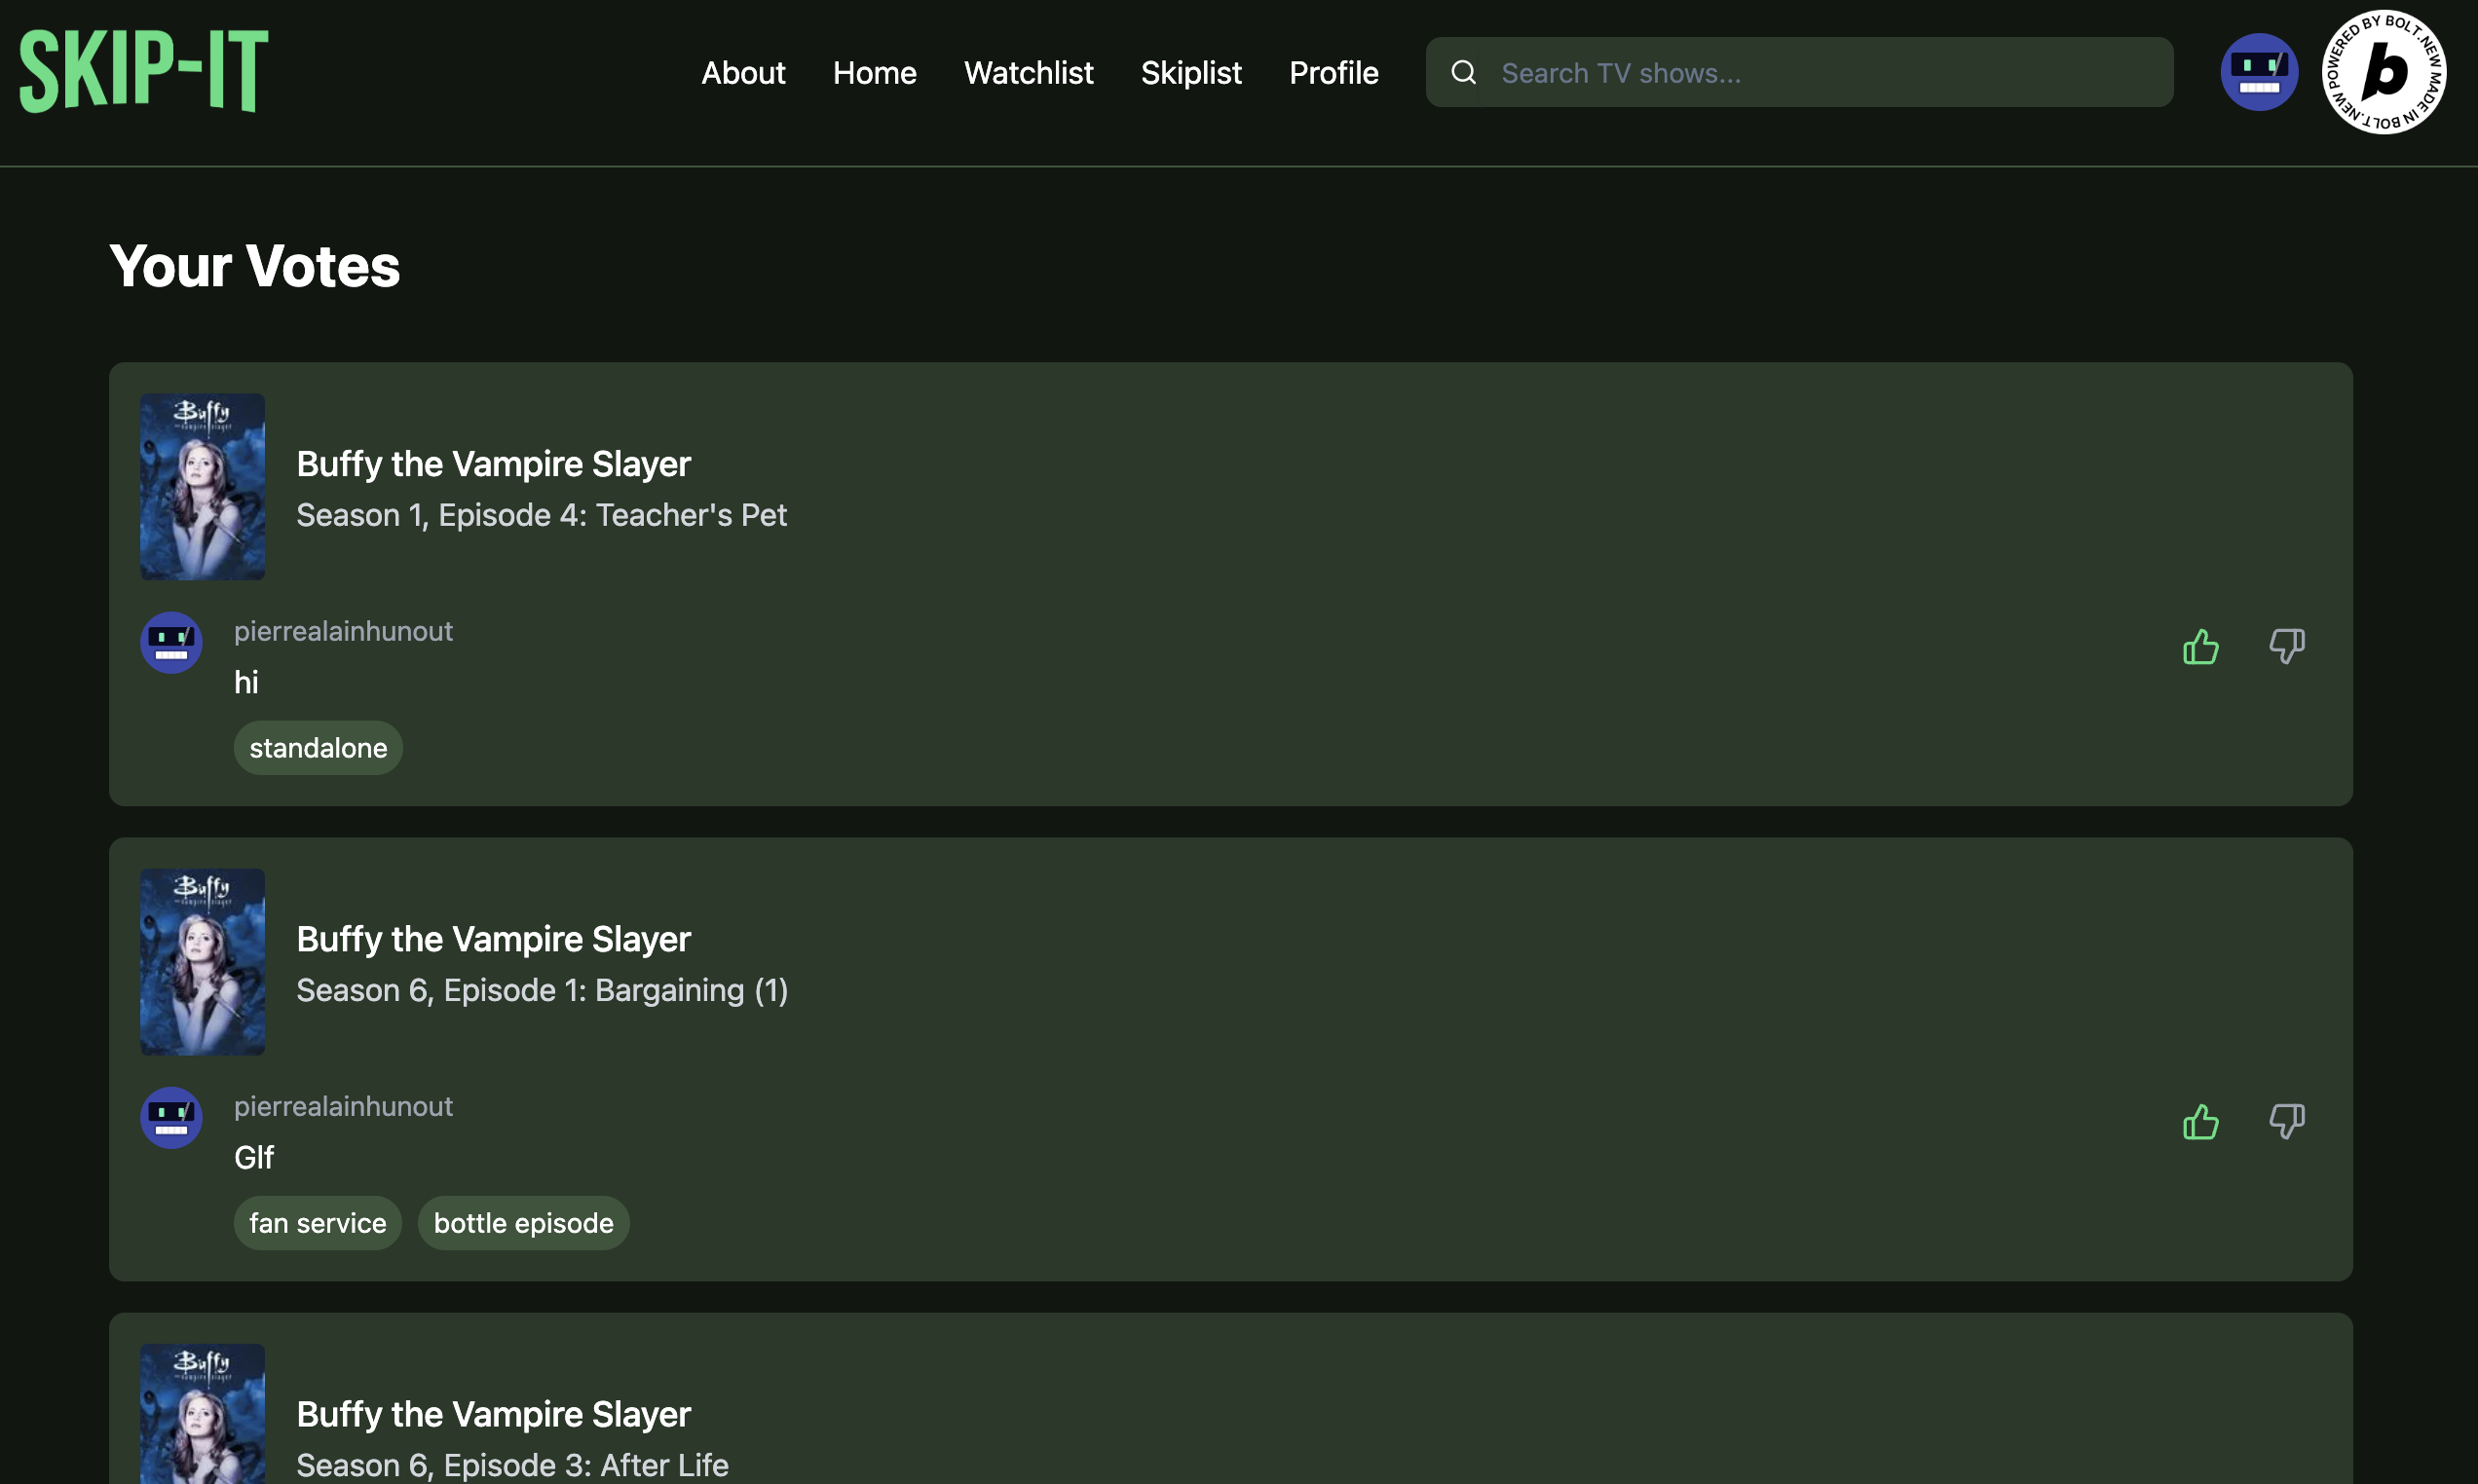Click the search magnifier icon
This screenshot has width=2478, height=1484.
pos(1463,73)
